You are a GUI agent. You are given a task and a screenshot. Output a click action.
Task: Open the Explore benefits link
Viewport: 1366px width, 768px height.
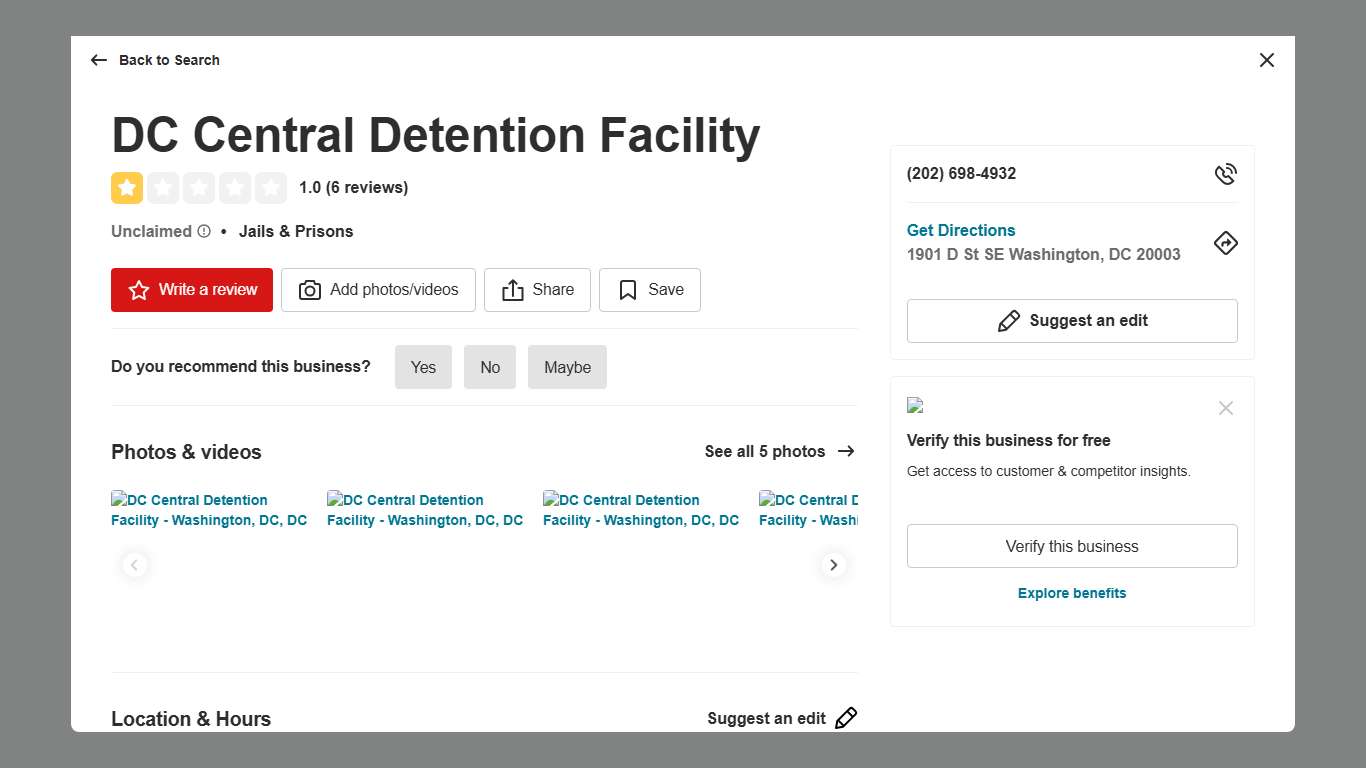[1071, 593]
